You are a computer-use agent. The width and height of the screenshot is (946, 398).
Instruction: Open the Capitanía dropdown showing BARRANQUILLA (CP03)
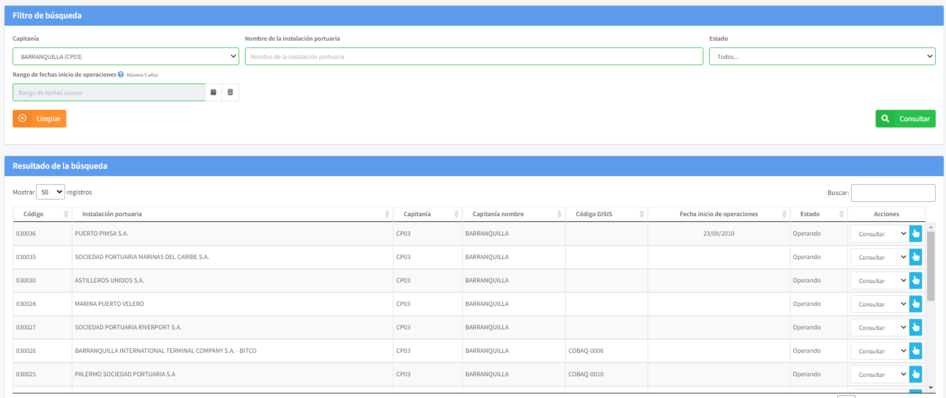pos(125,57)
